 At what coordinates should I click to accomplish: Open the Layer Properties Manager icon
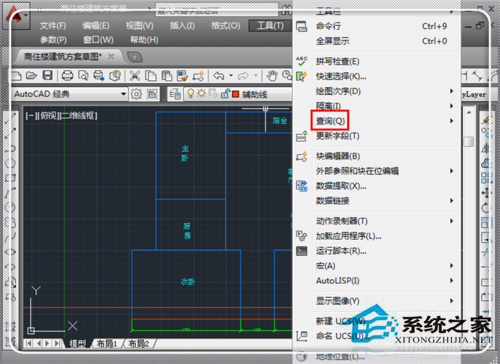pos(175,94)
